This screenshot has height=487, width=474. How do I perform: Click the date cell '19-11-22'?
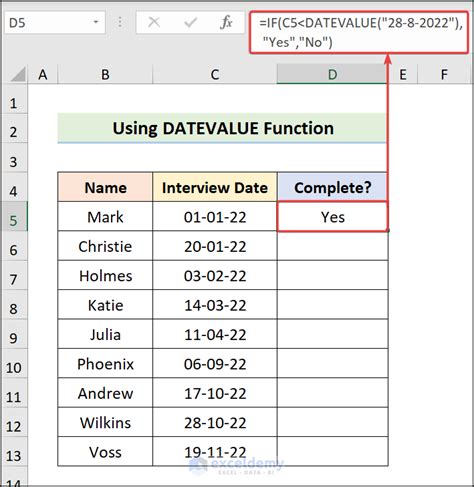click(215, 451)
